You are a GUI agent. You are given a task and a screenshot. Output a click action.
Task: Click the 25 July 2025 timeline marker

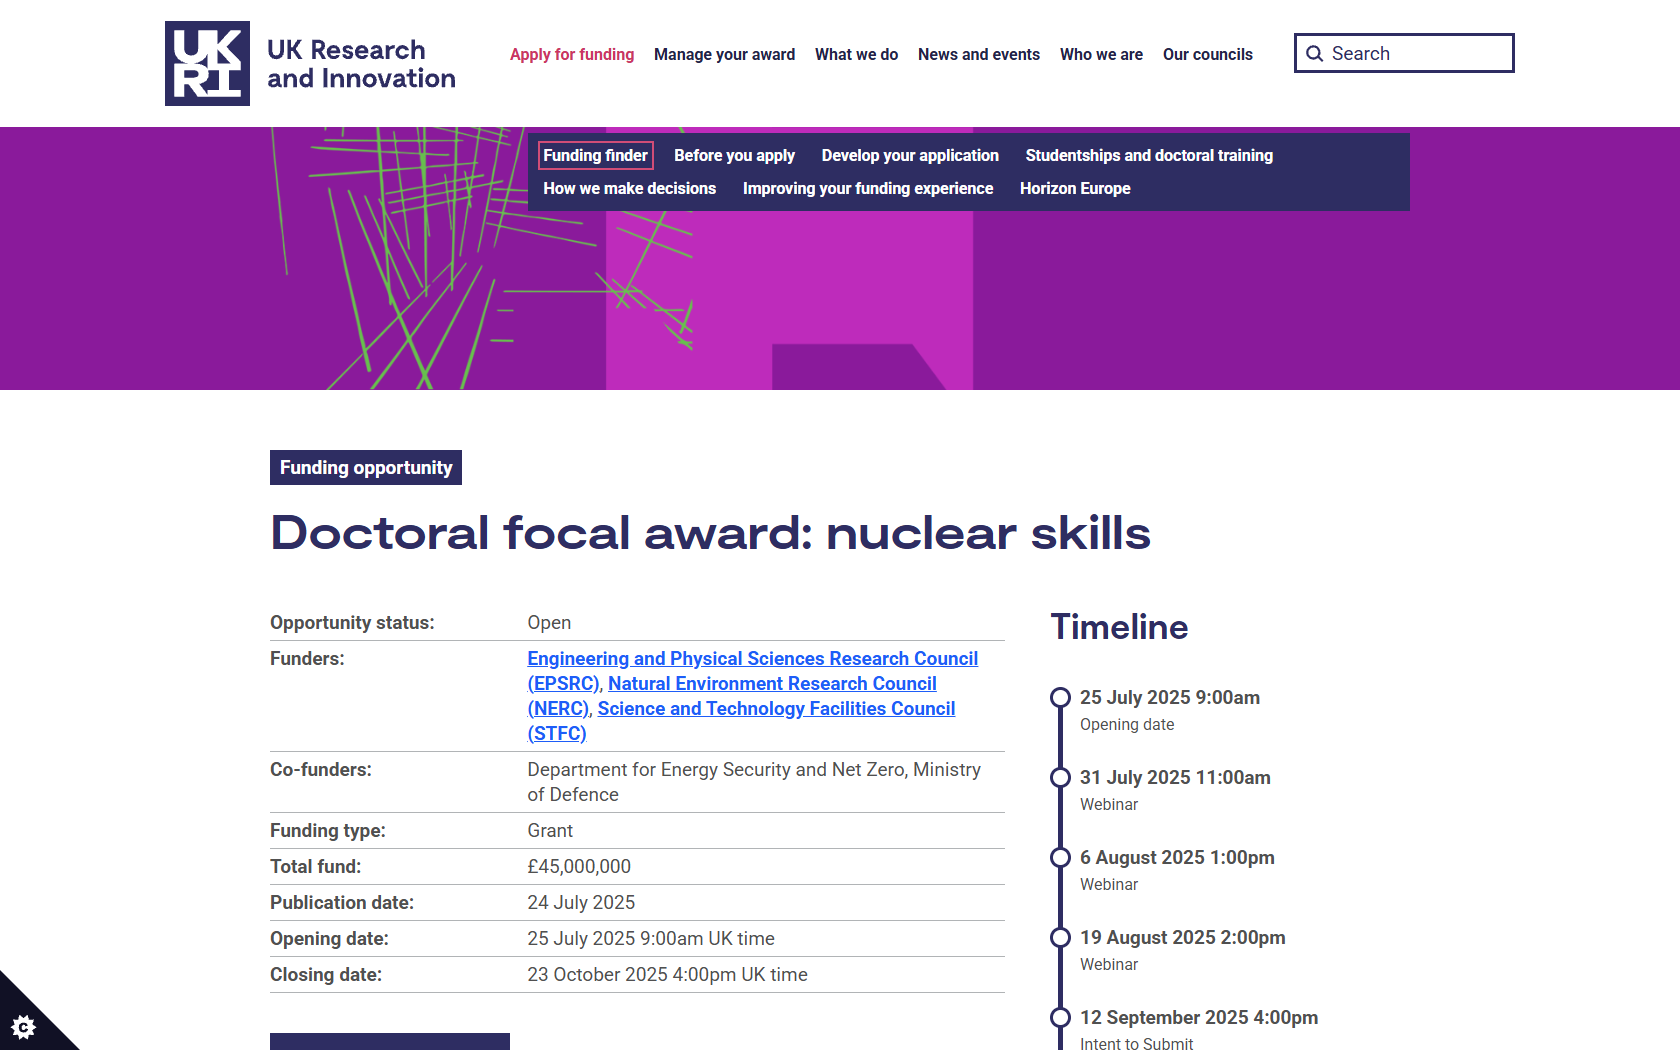[1060, 697]
